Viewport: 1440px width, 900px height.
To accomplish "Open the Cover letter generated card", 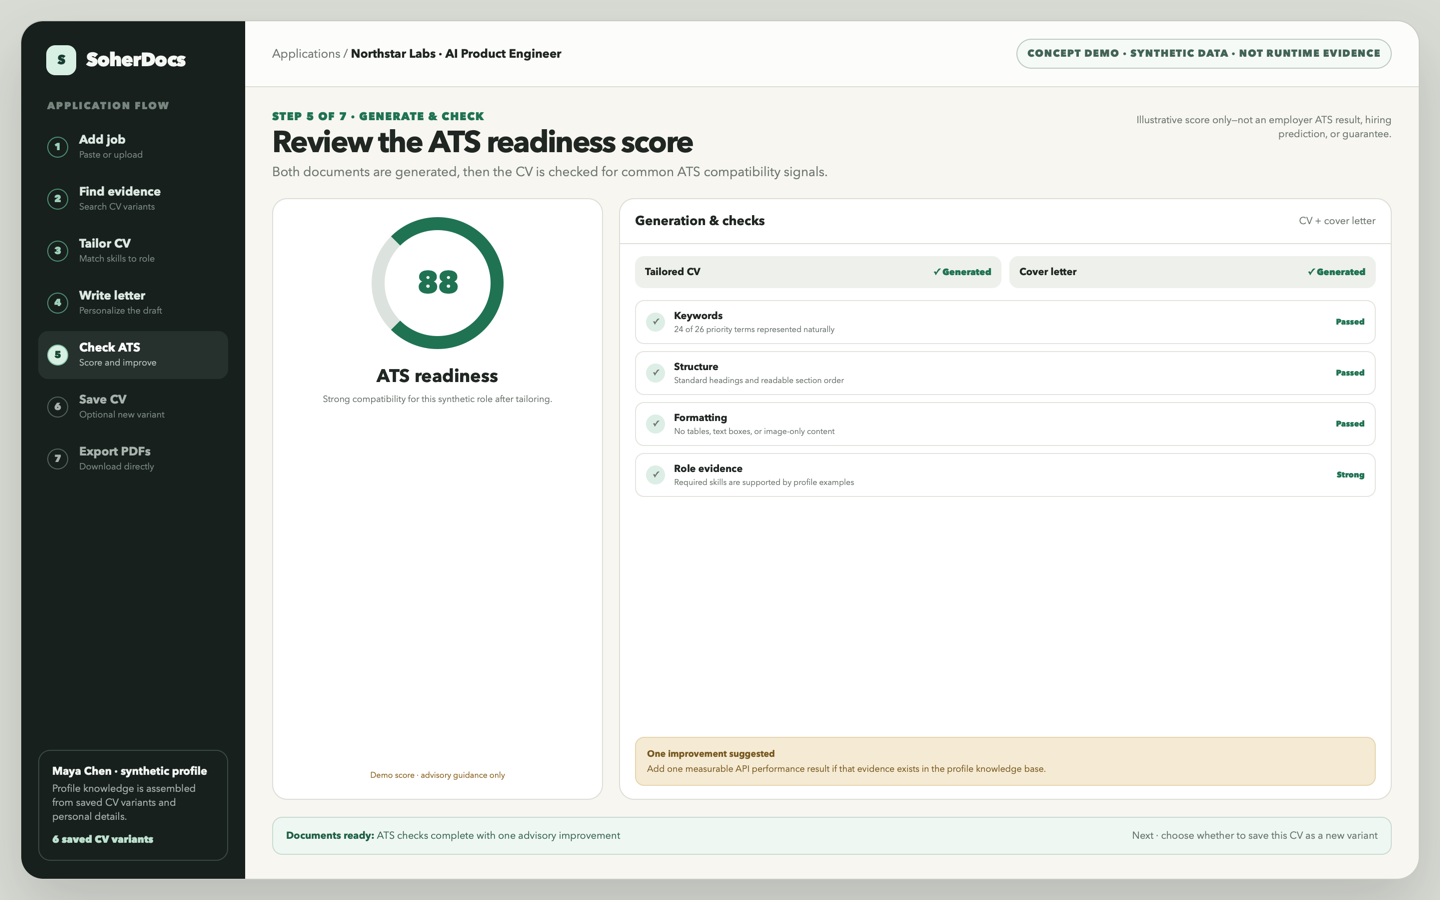I will (1192, 272).
